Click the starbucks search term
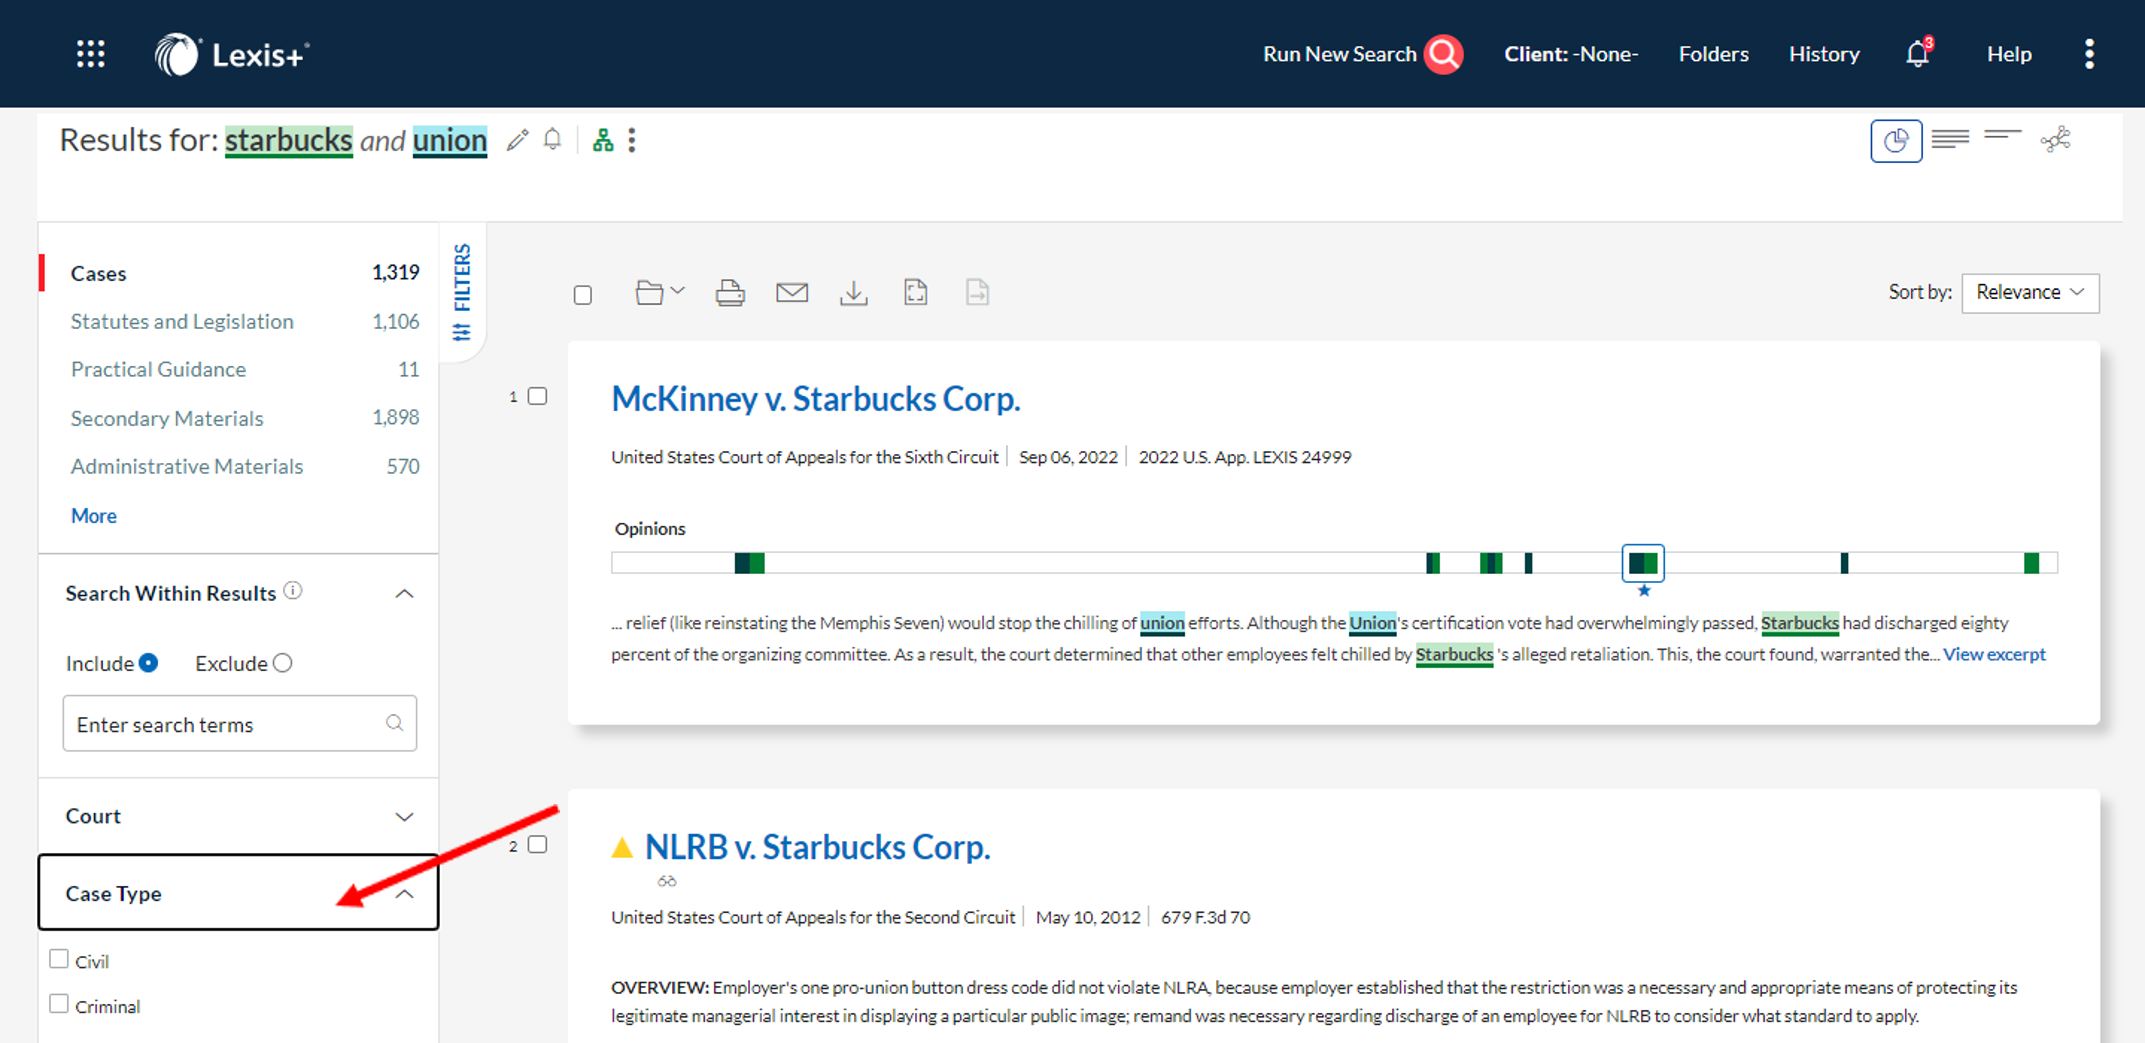This screenshot has height=1043, width=2145. 288,140
